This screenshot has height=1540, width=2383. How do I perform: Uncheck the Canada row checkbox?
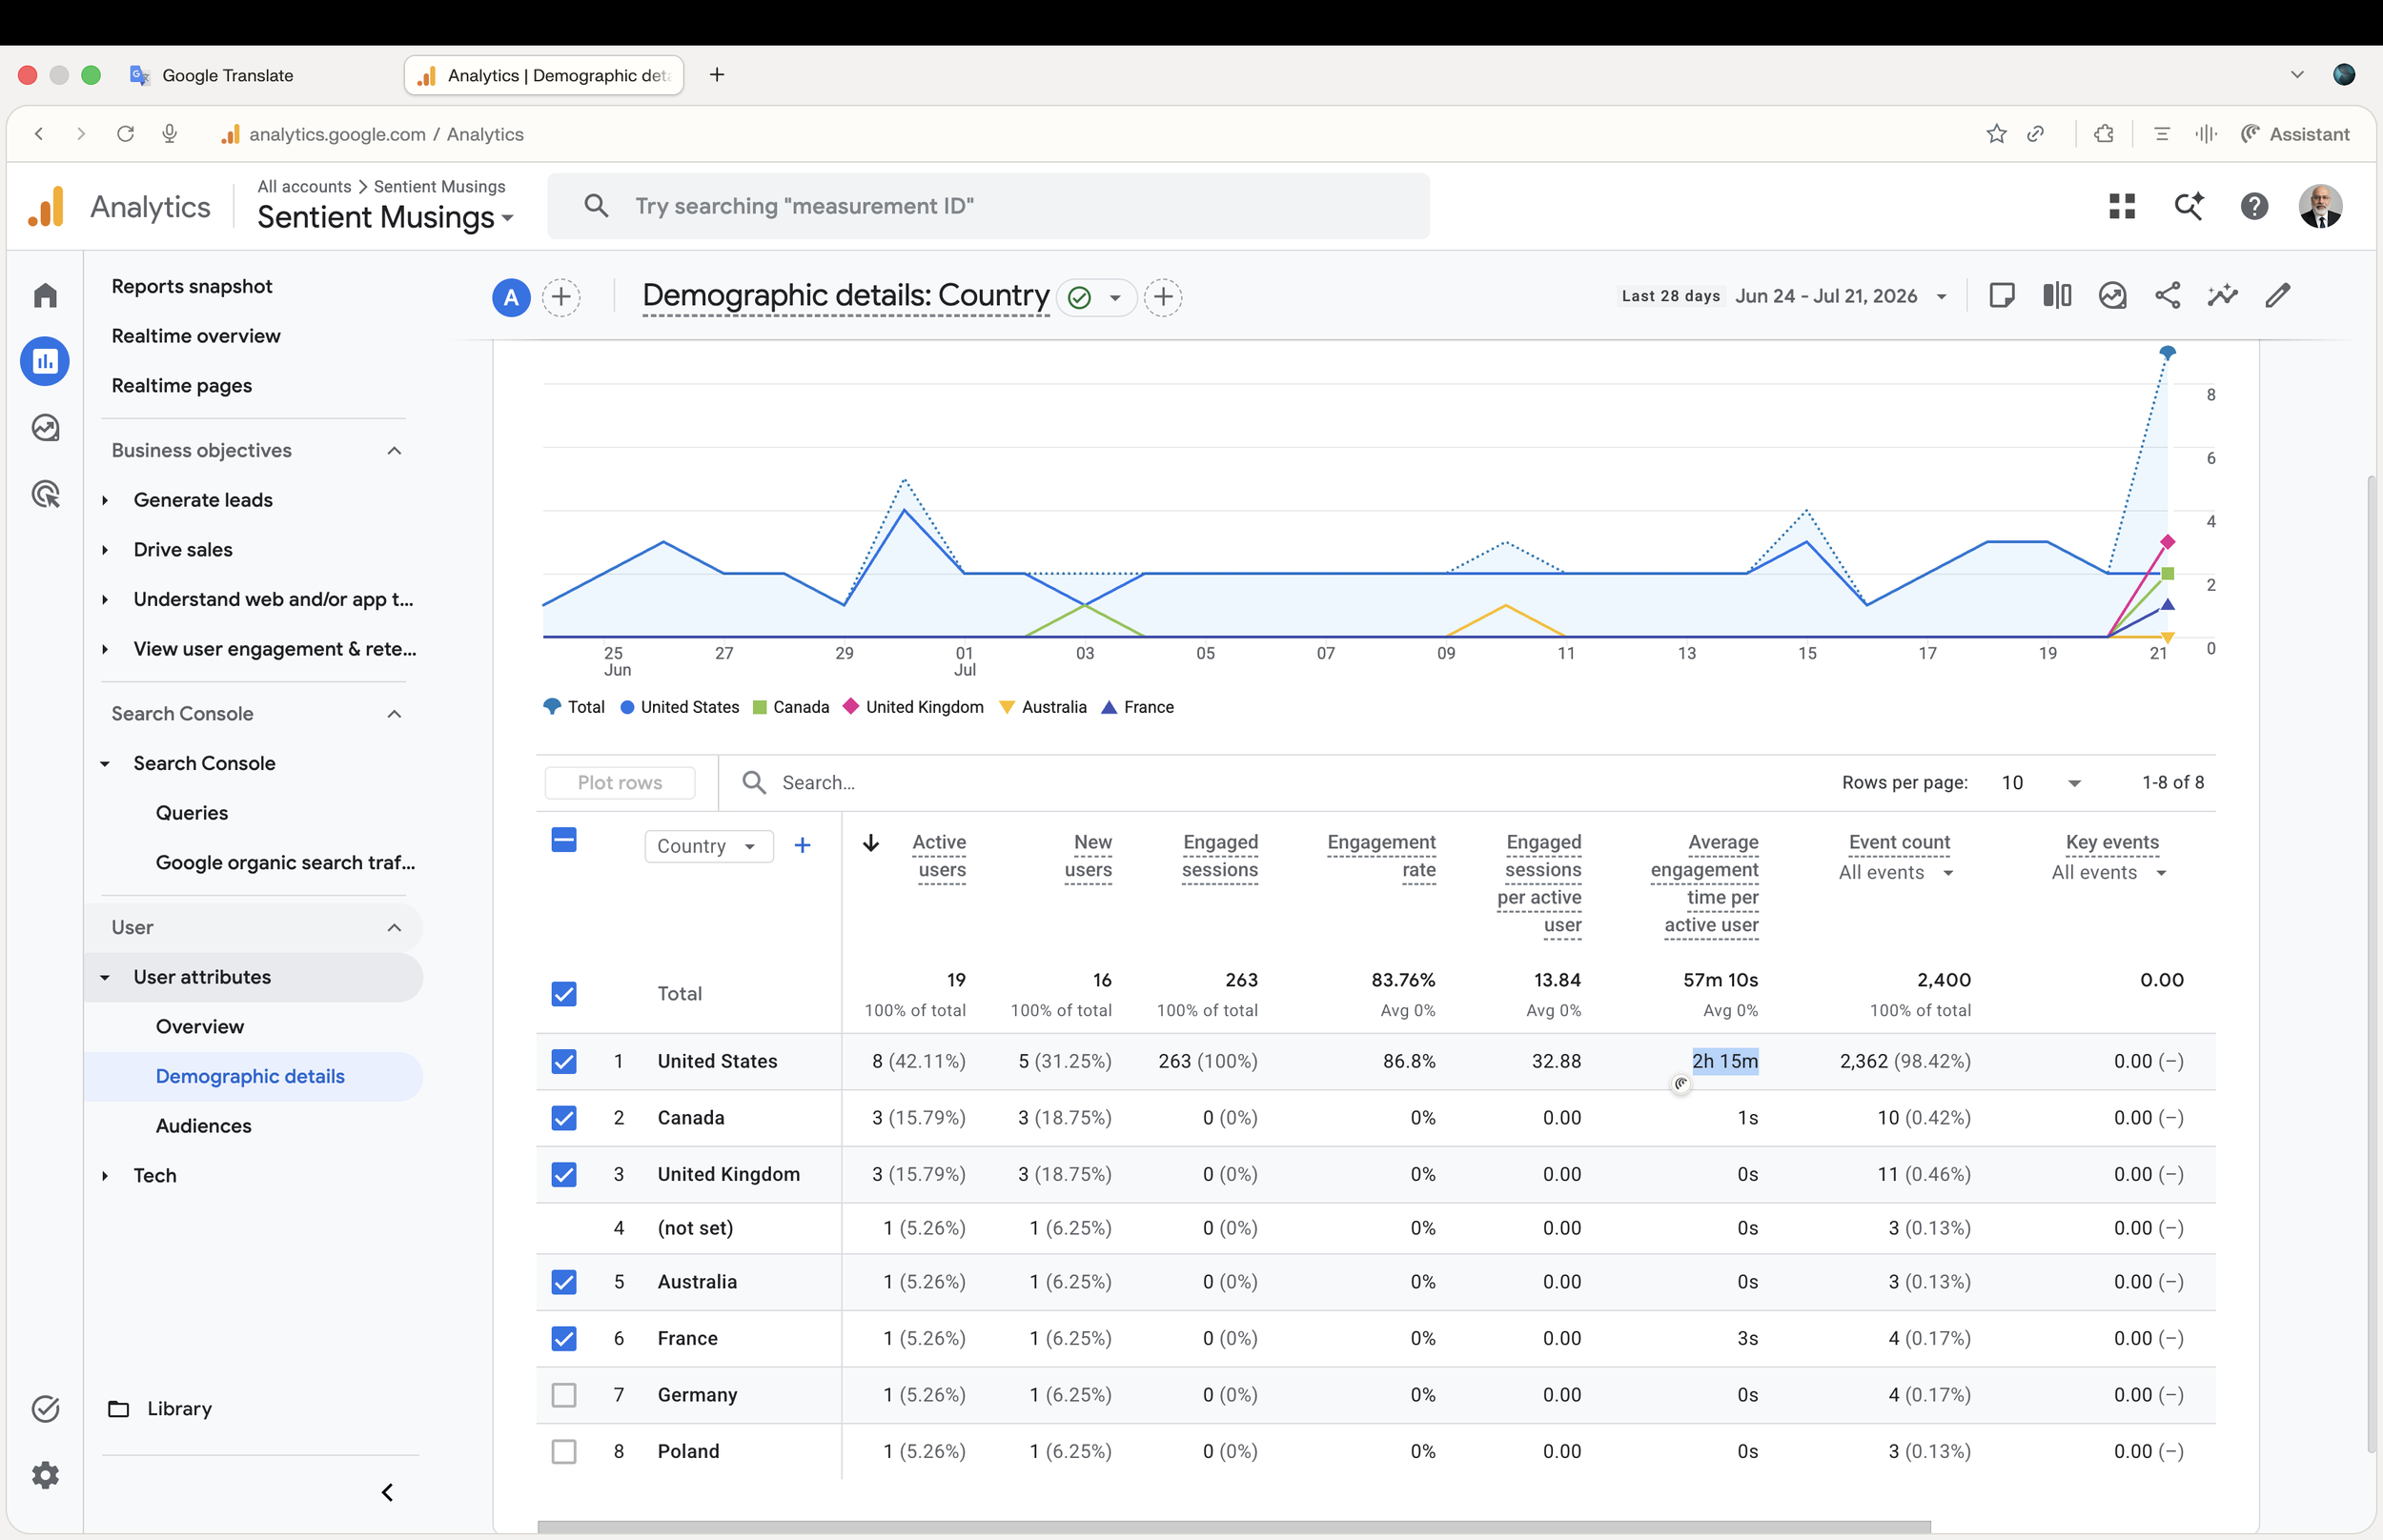pos(564,1118)
